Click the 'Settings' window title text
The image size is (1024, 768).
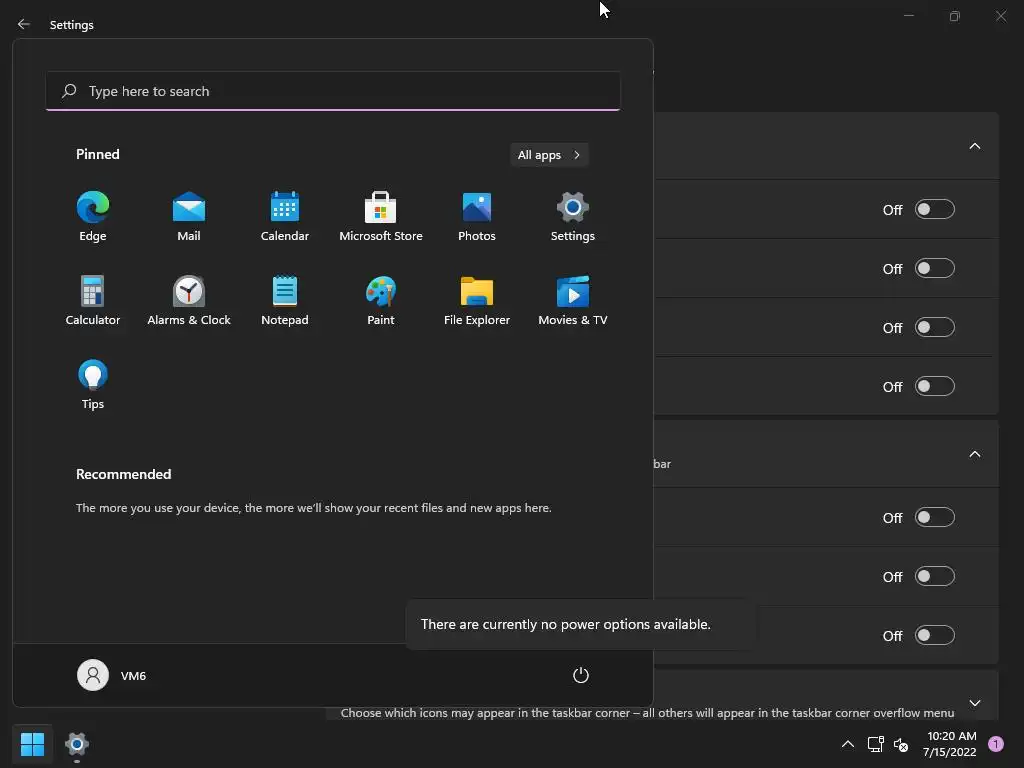click(x=72, y=25)
